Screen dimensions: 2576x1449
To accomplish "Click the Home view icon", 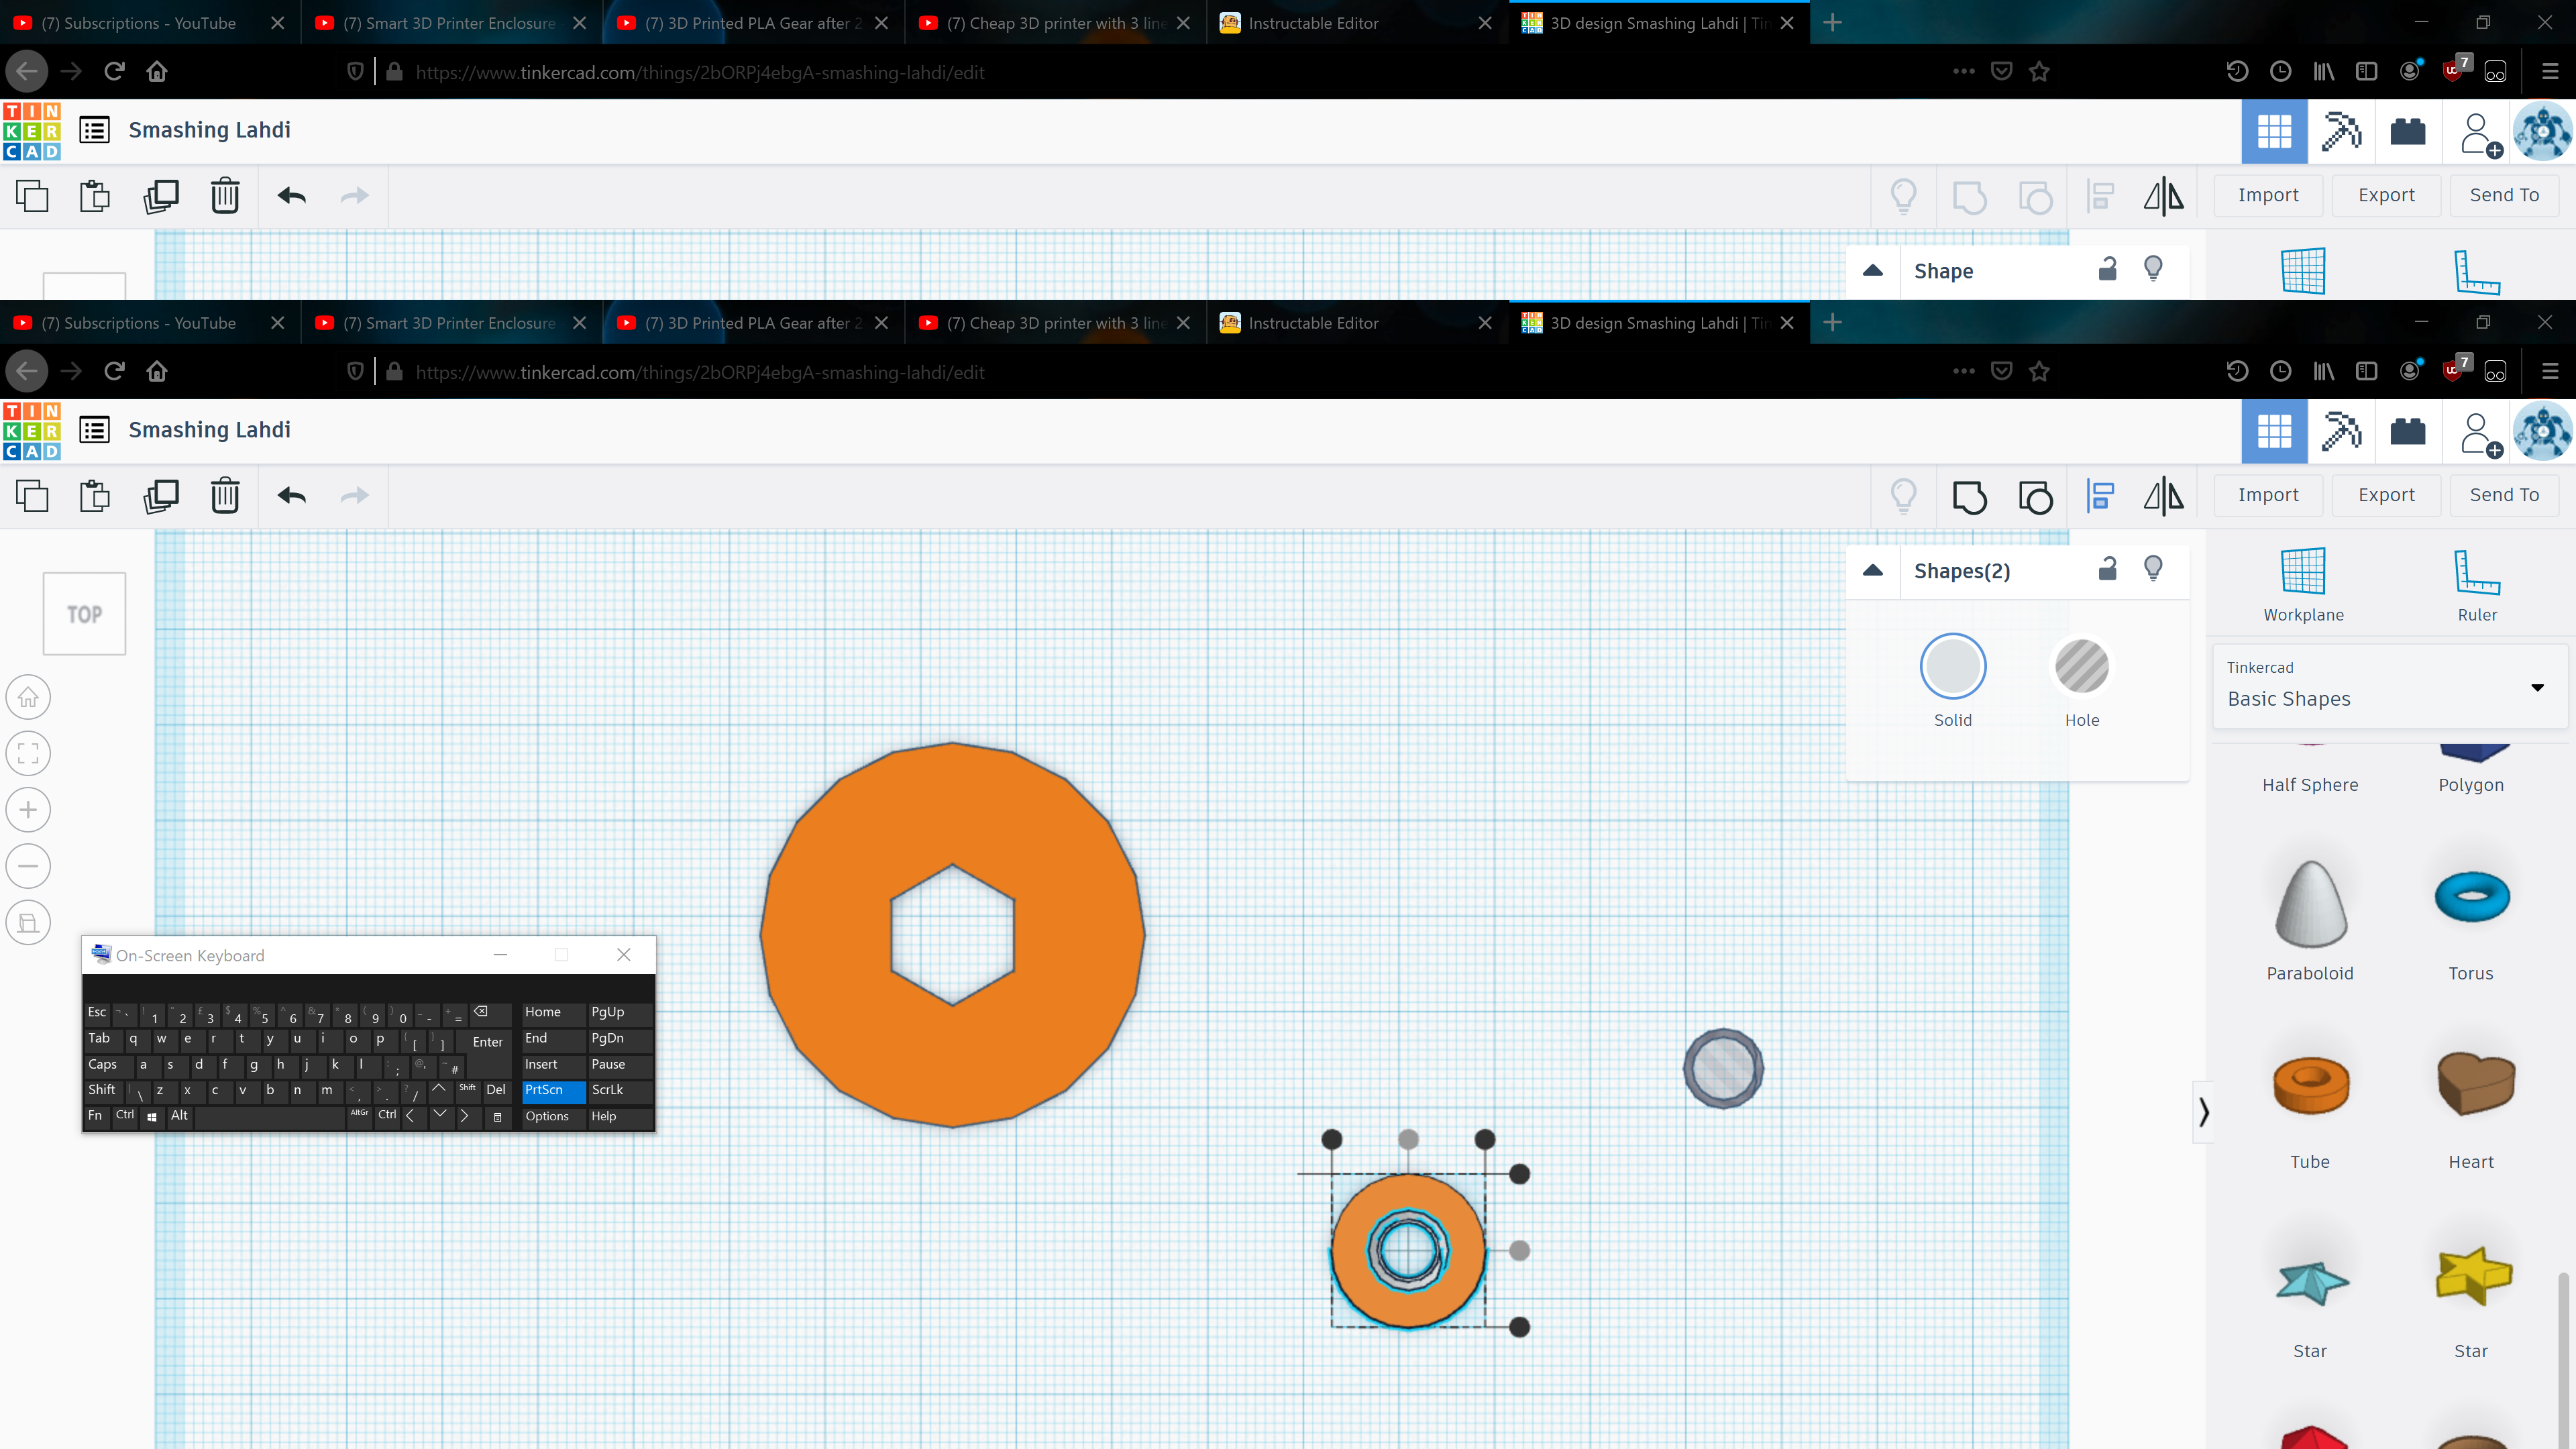I will [x=28, y=697].
